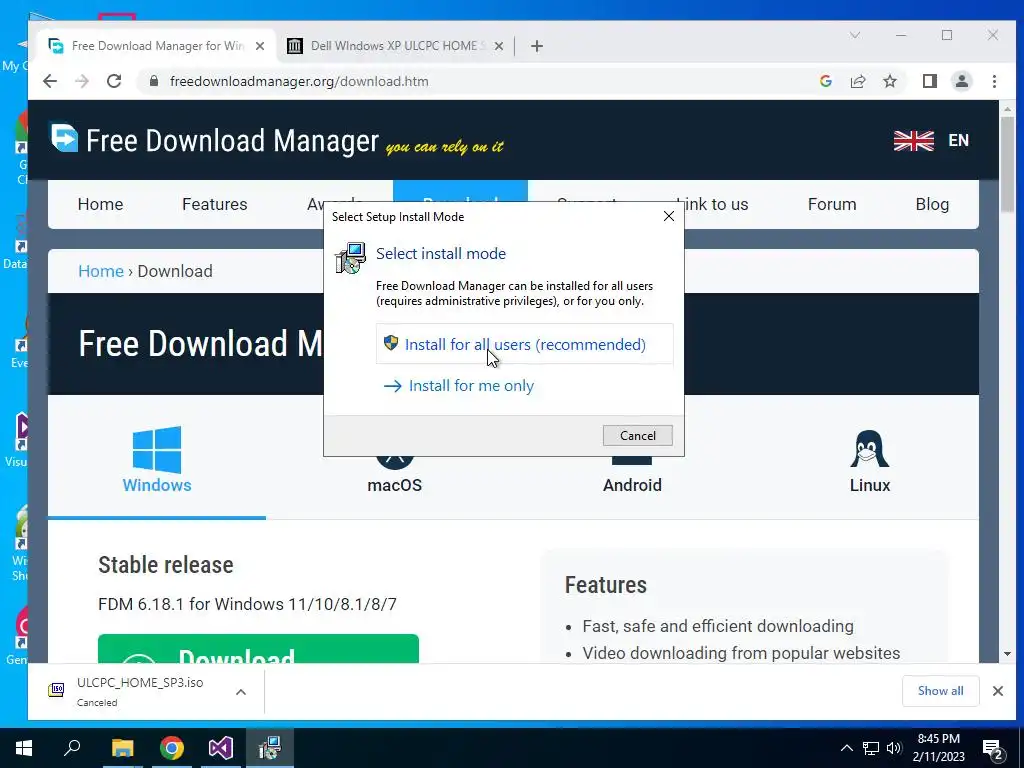Image resolution: width=1024 pixels, height=768 pixels.
Task: Select macOS platform tab
Action: point(394,485)
